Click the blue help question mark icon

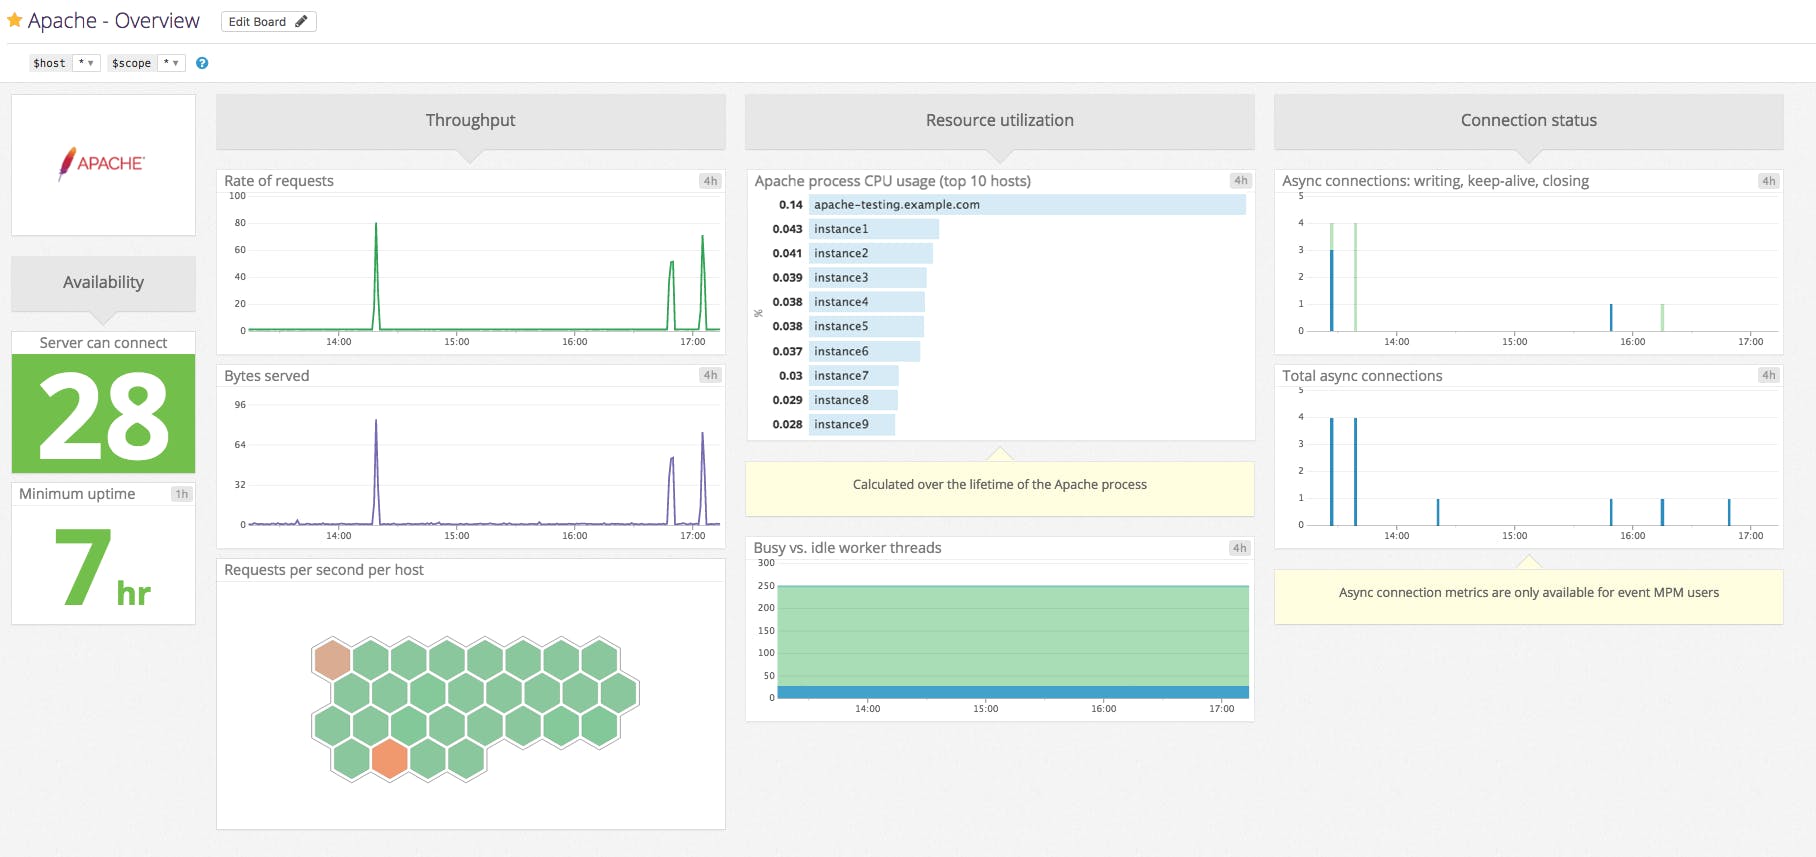[202, 63]
